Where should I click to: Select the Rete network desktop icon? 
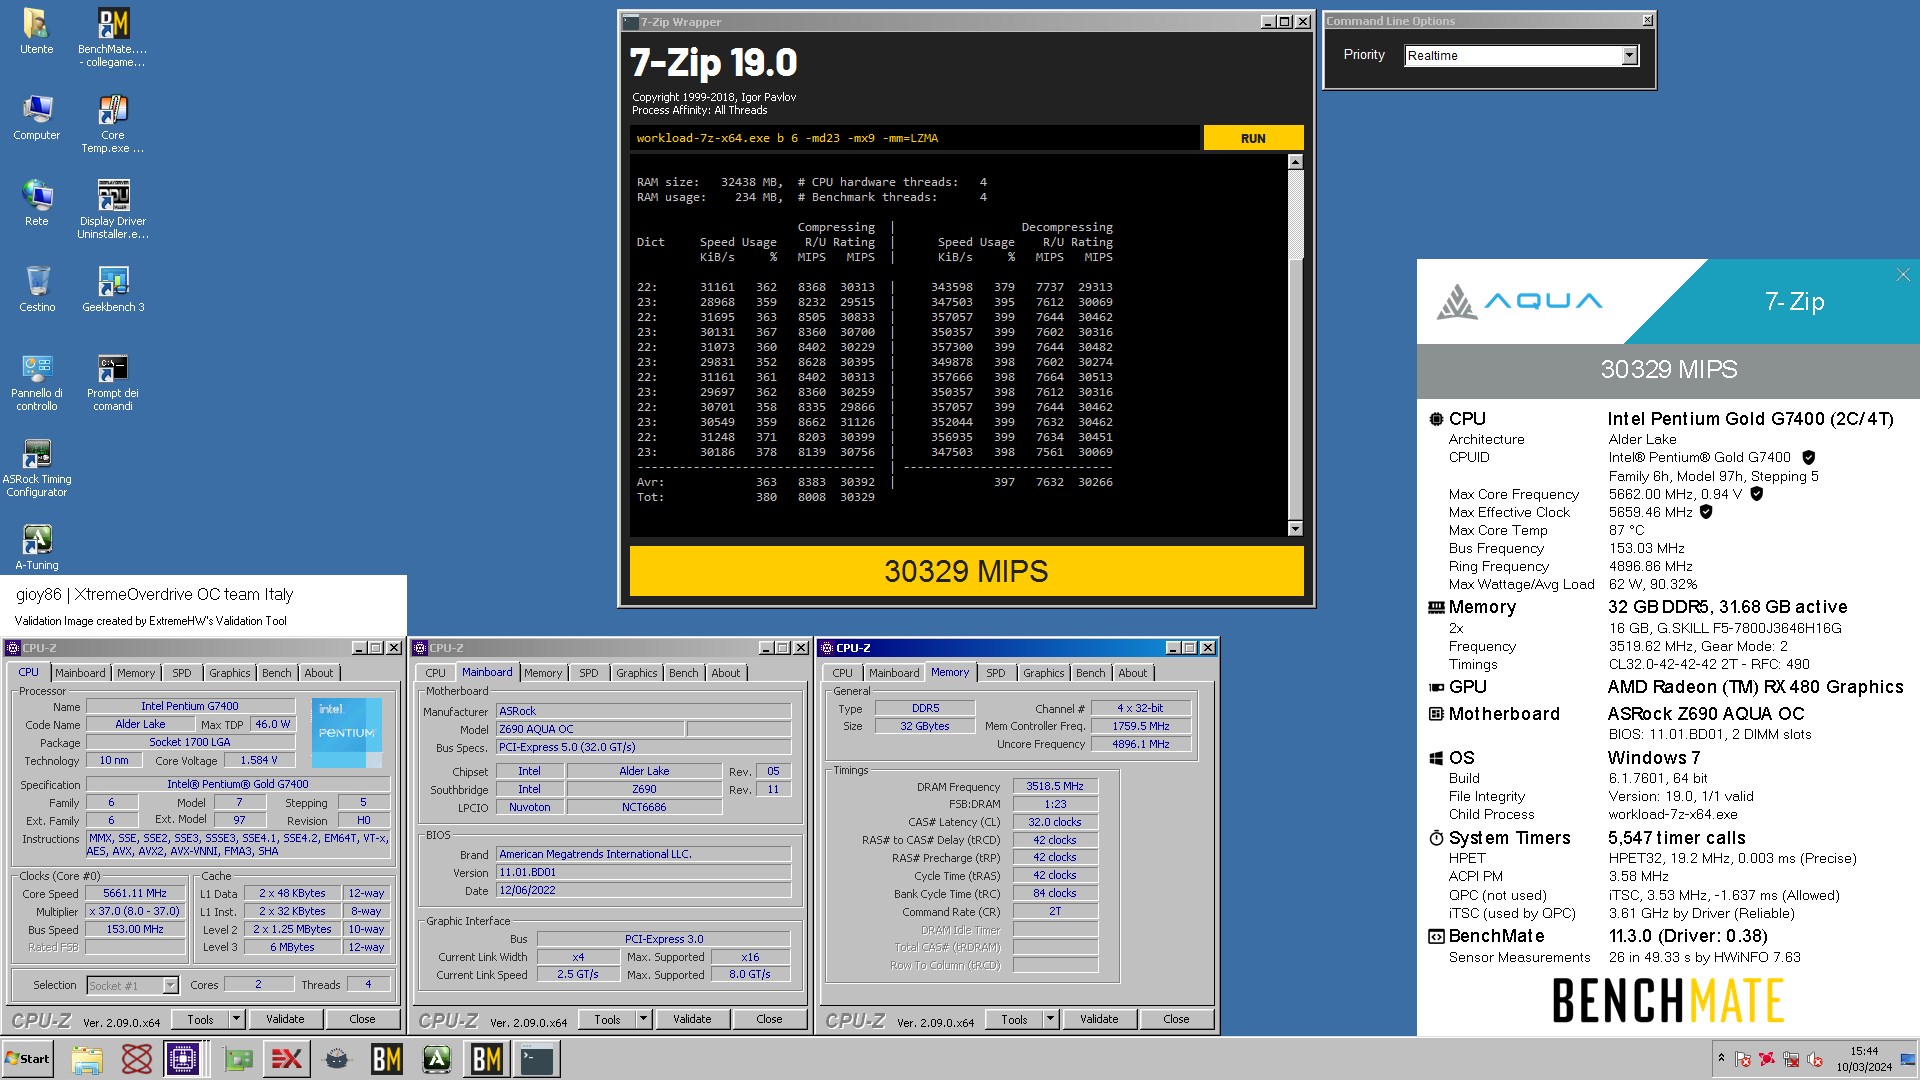(36, 203)
